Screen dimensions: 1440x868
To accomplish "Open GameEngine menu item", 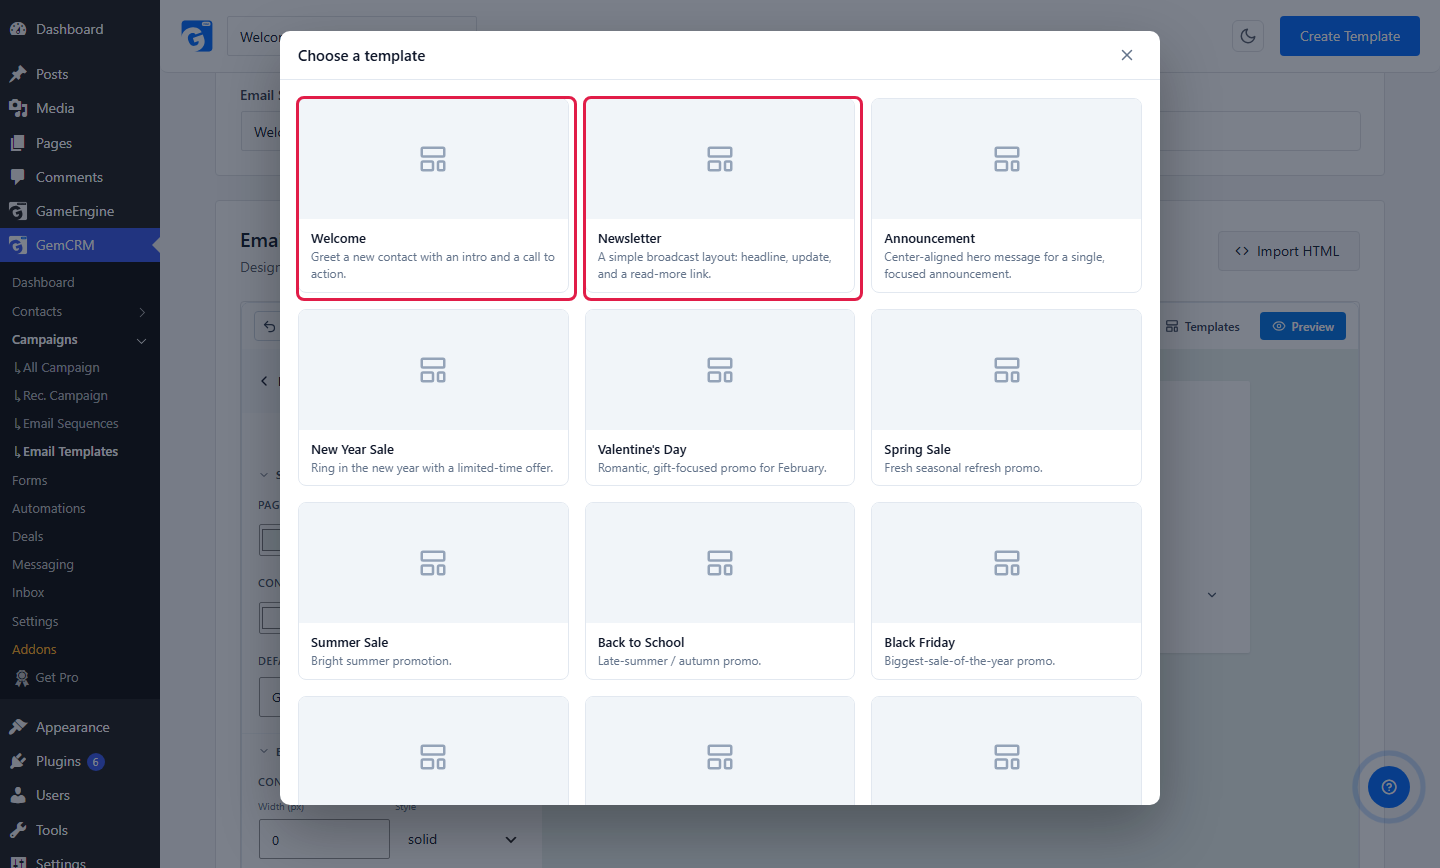I will pos(80,211).
